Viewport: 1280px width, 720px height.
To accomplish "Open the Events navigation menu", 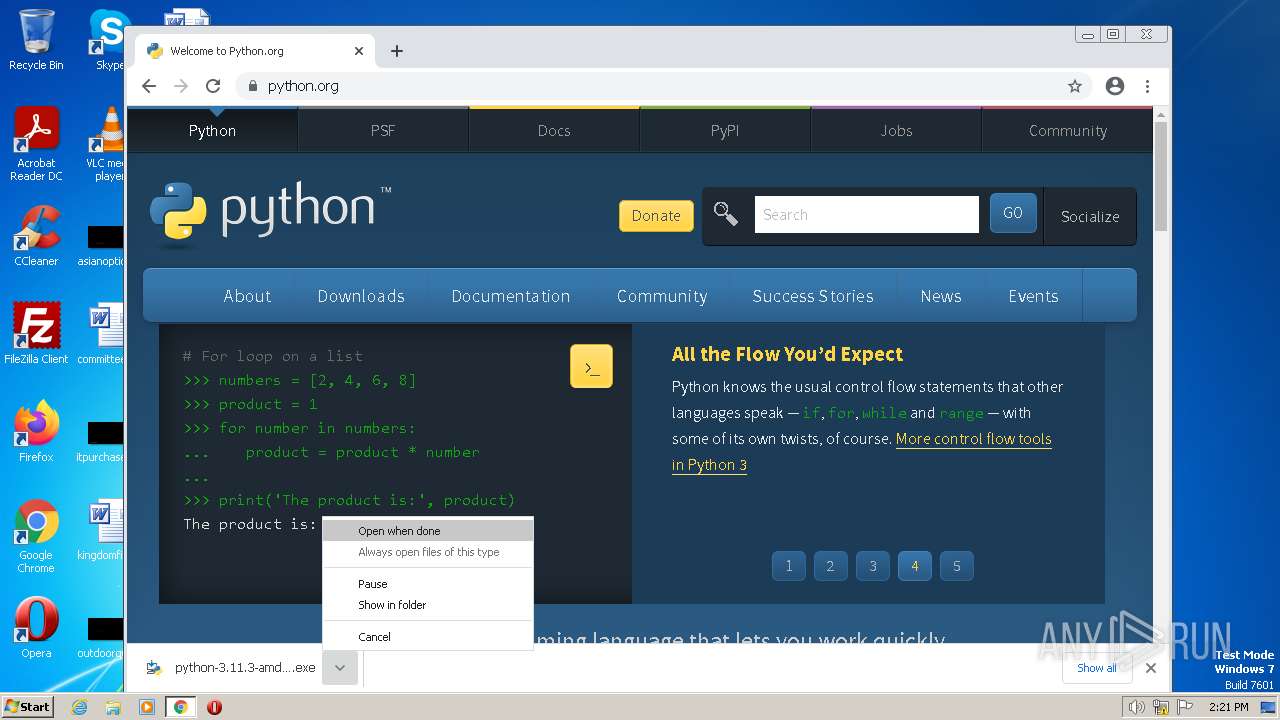I will click(x=1033, y=296).
